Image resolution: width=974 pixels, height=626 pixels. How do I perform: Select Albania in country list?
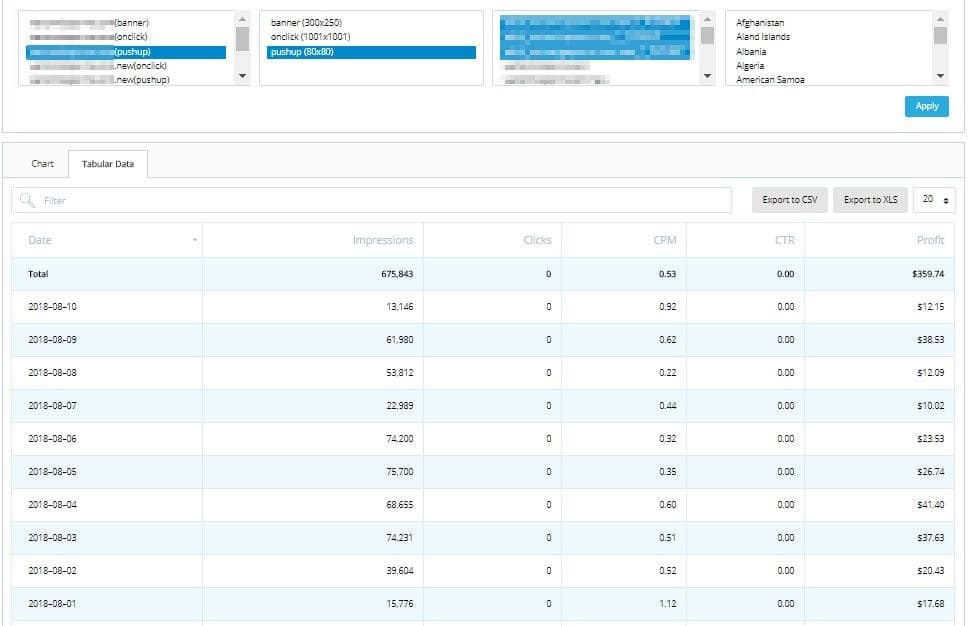pos(751,52)
